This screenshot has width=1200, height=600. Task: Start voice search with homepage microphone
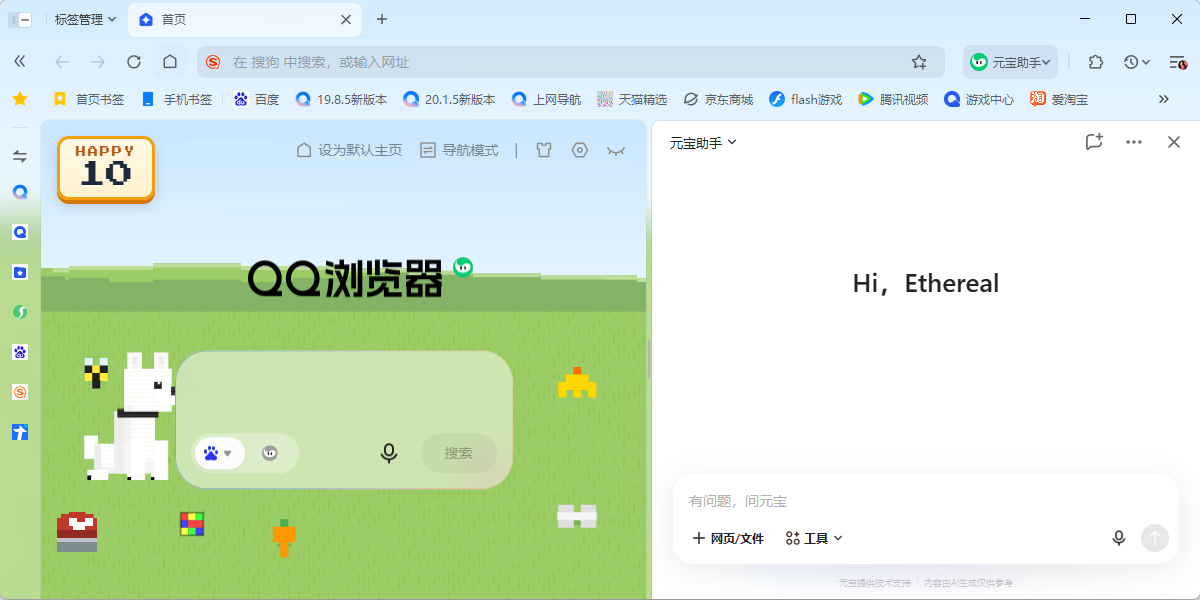pyautogui.click(x=389, y=453)
